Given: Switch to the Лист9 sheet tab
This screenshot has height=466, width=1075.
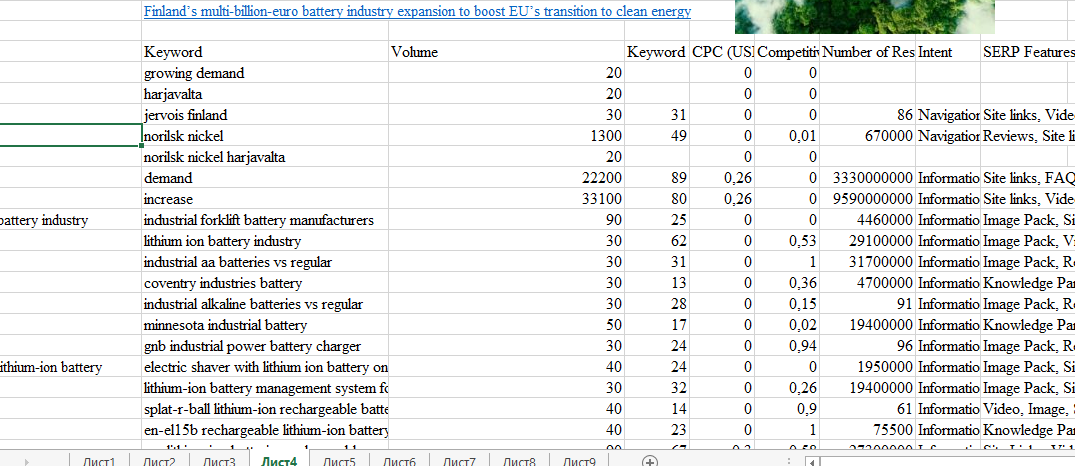Looking at the screenshot, I should (x=580, y=461).
